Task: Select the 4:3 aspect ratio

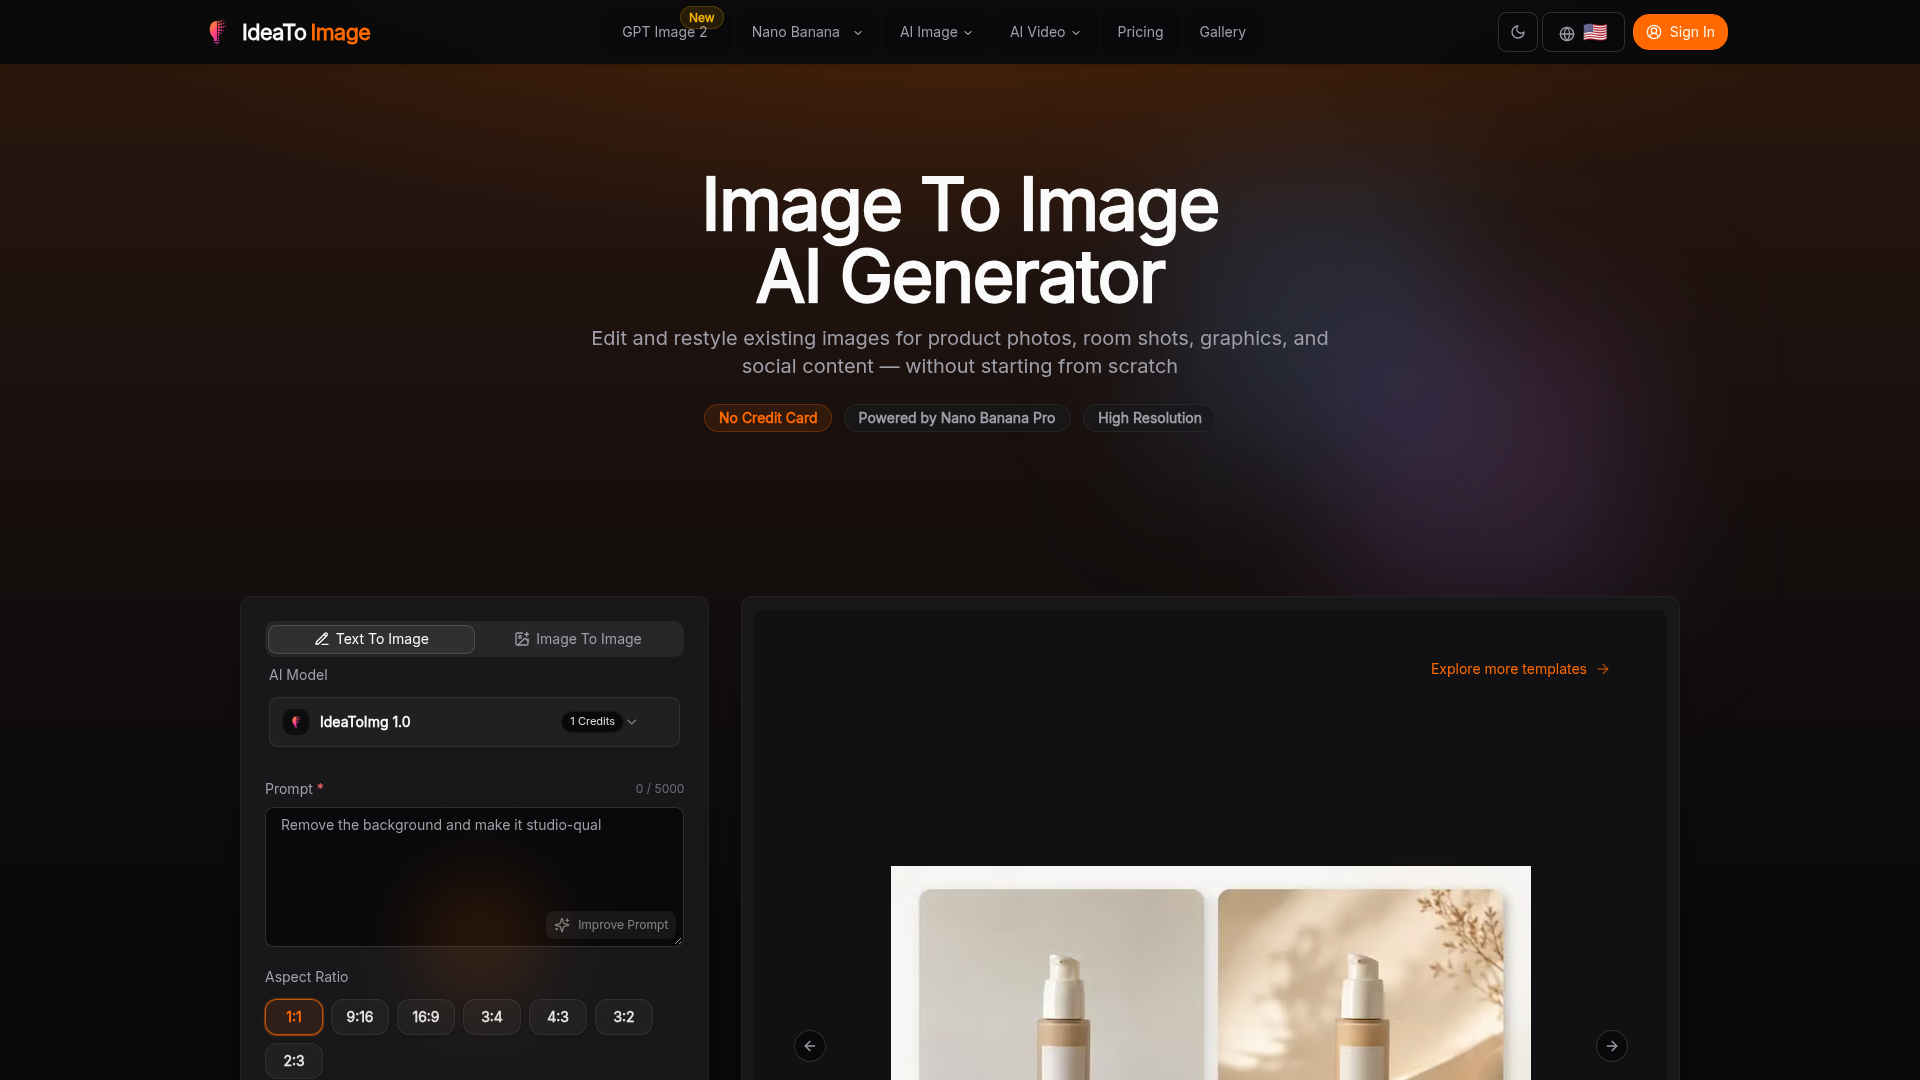Action: click(x=558, y=1017)
